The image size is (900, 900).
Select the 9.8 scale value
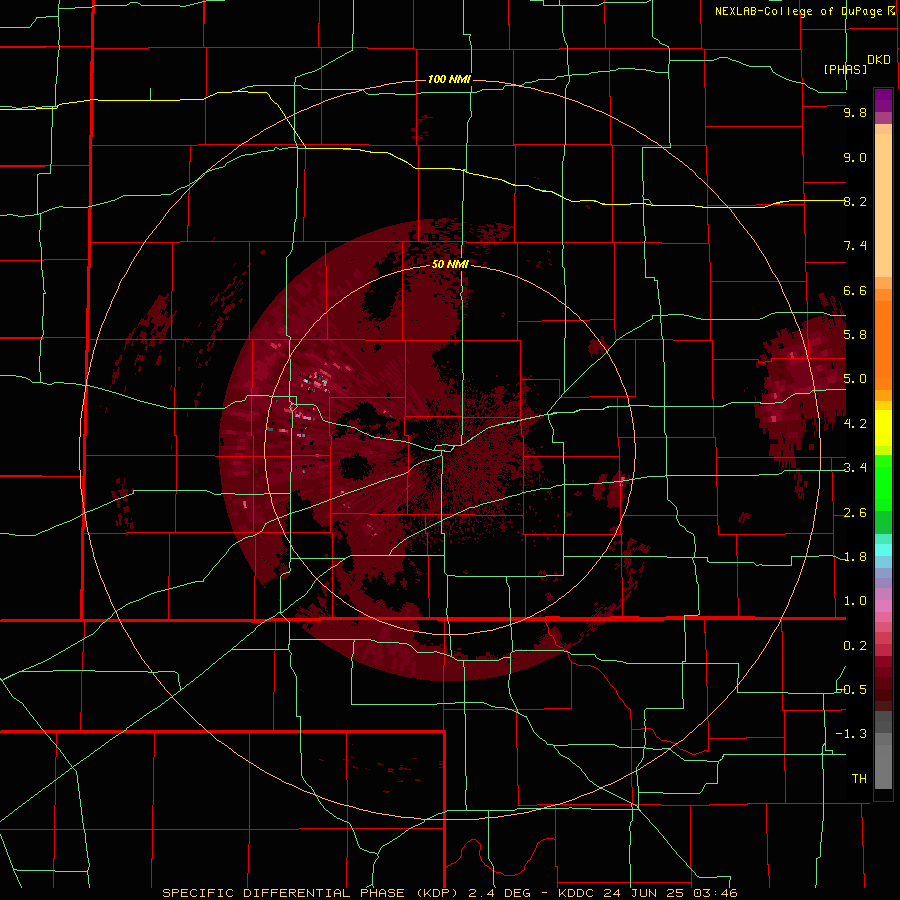pos(855,112)
